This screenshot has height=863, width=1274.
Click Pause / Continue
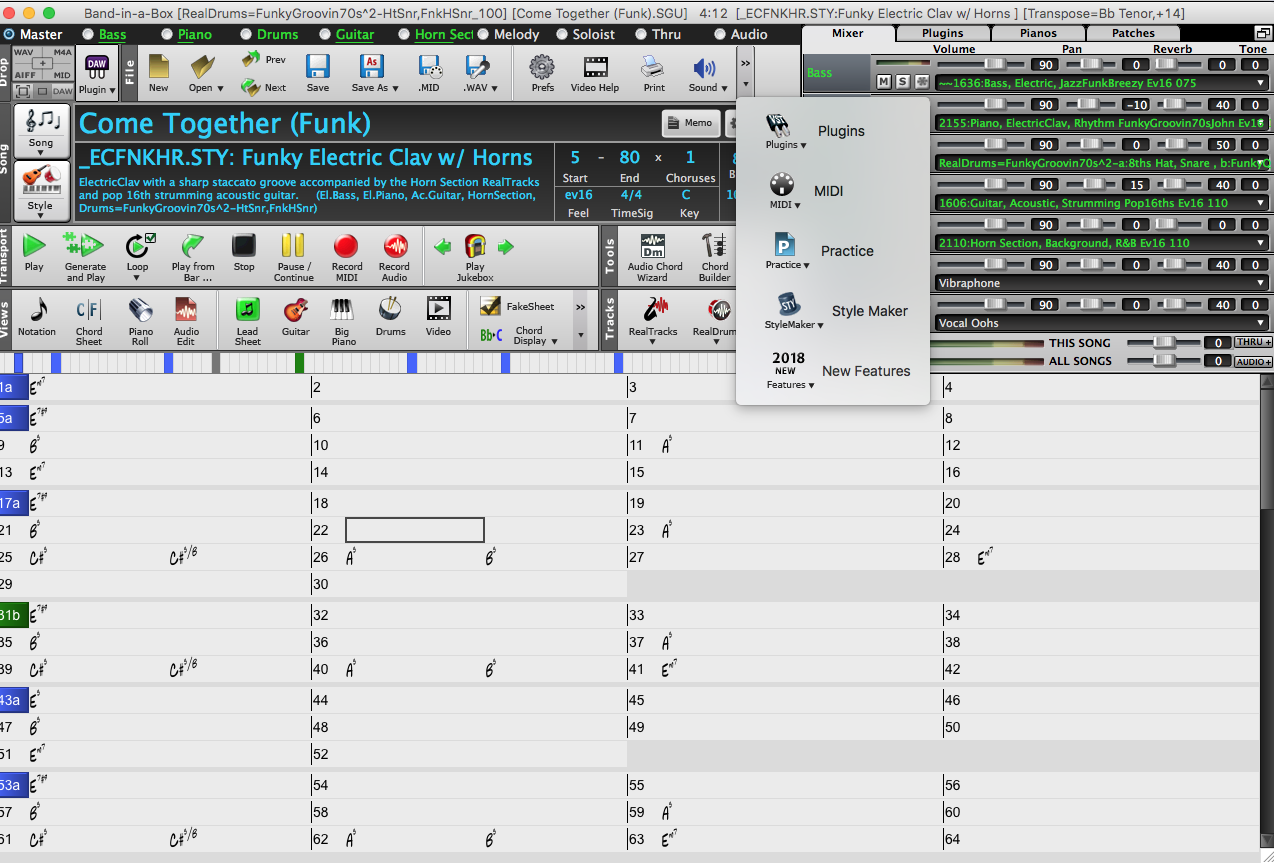[294, 257]
